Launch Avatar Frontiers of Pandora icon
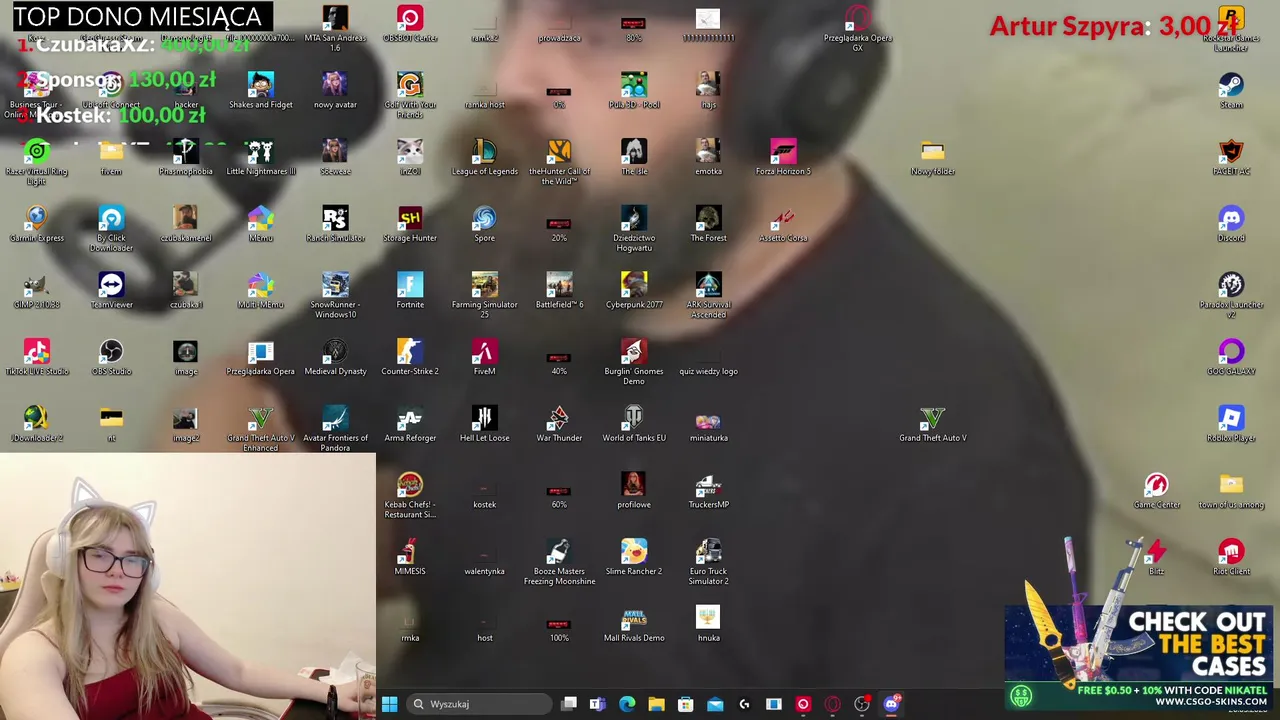This screenshot has width=1280, height=720. coord(335,430)
